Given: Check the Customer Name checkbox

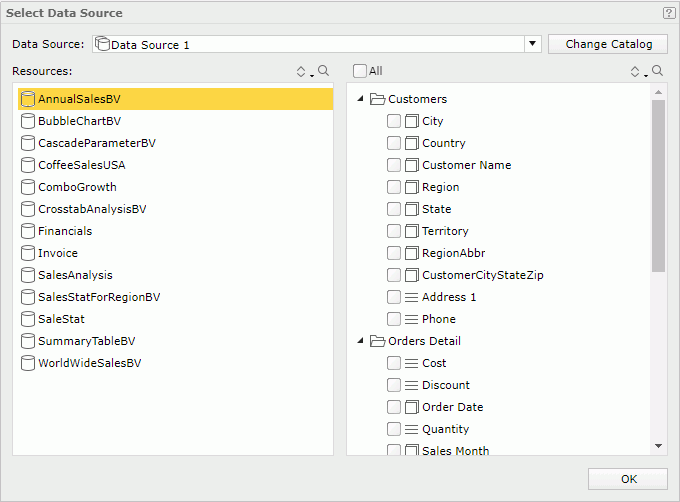Looking at the screenshot, I should (394, 165).
